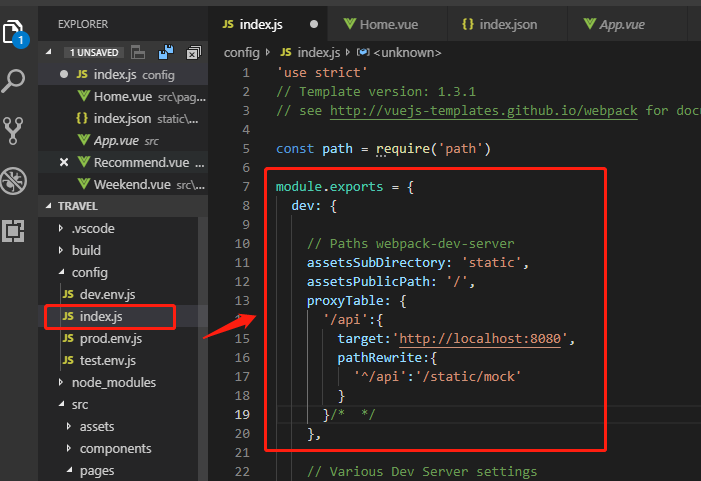
Task: Collapse the pages folder
Action: 69,470
